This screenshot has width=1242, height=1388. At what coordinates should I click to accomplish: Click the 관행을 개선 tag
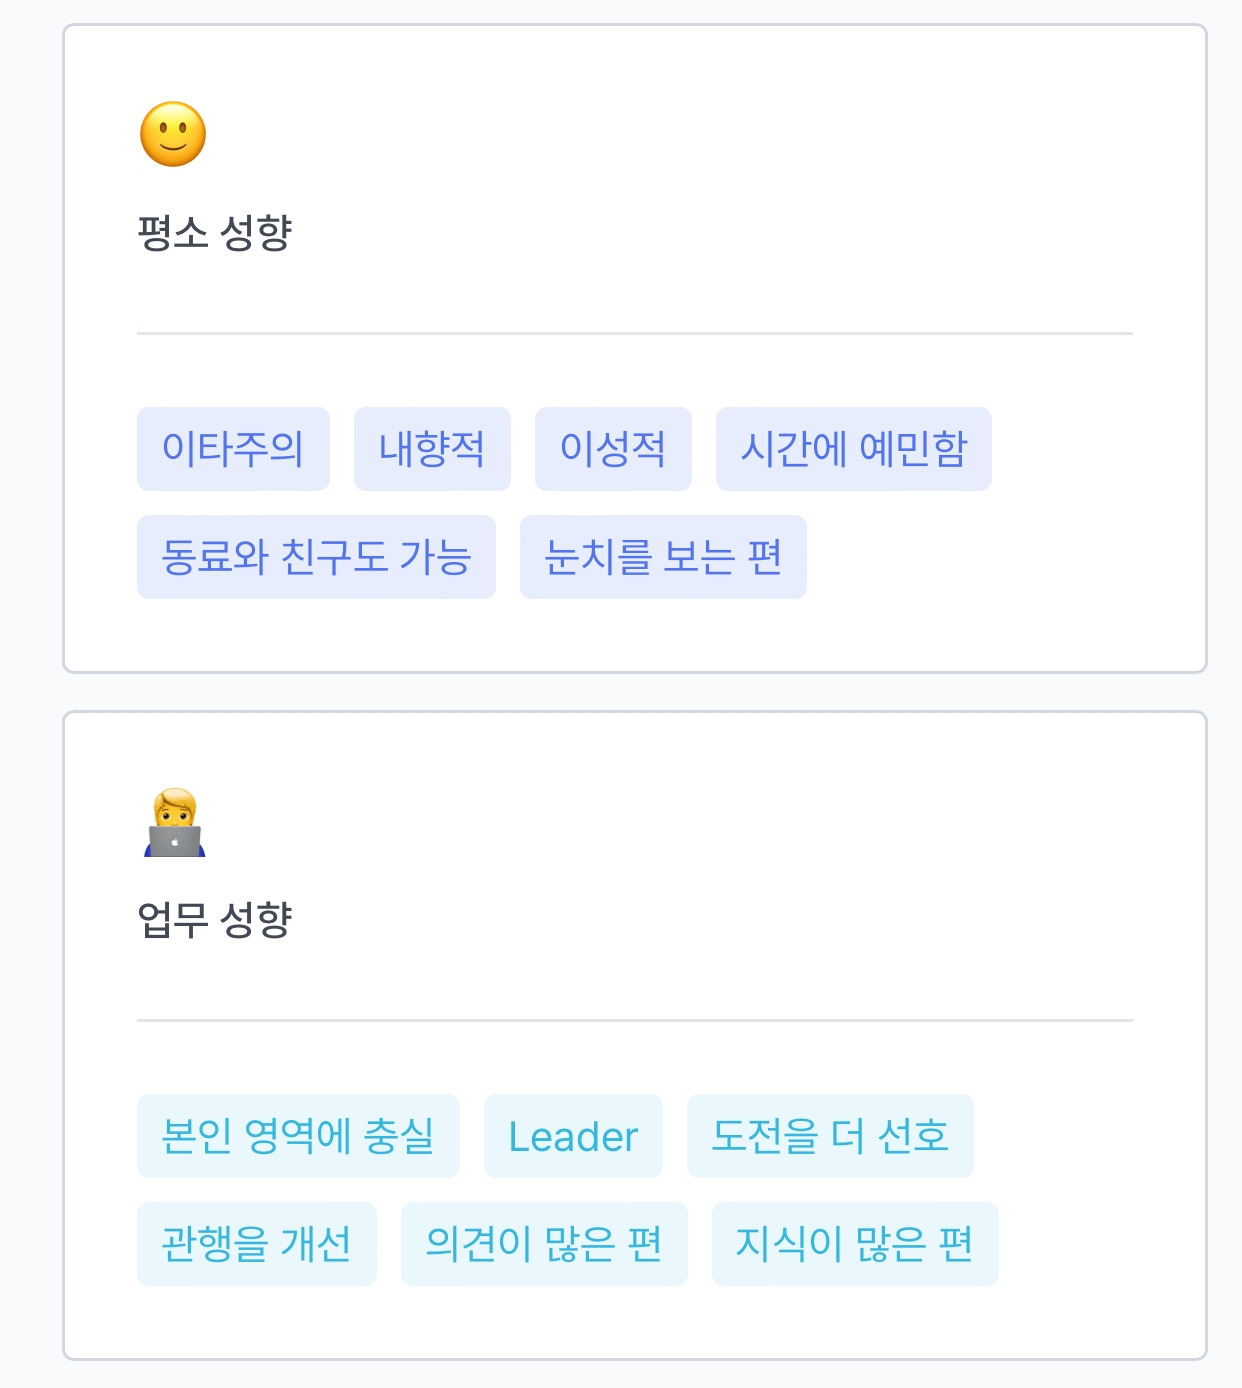tap(257, 1244)
